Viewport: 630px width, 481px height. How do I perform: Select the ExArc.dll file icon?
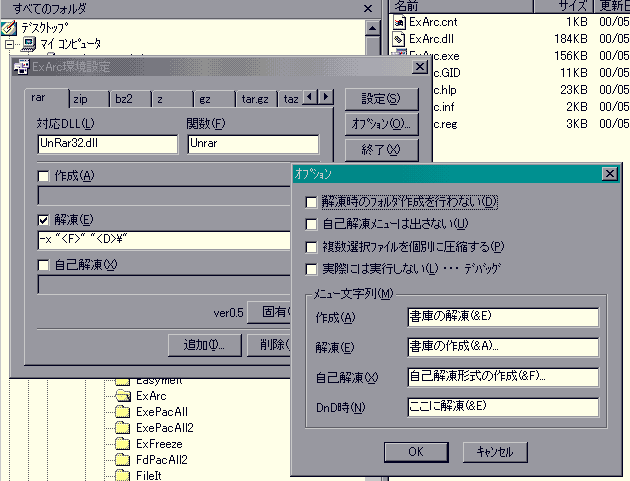point(399,39)
